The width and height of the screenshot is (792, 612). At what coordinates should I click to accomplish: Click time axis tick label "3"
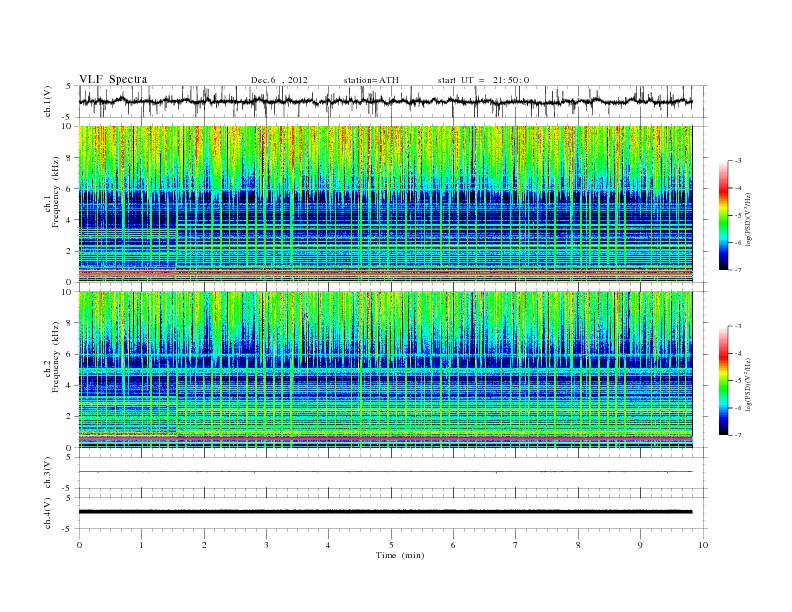click(266, 545)
